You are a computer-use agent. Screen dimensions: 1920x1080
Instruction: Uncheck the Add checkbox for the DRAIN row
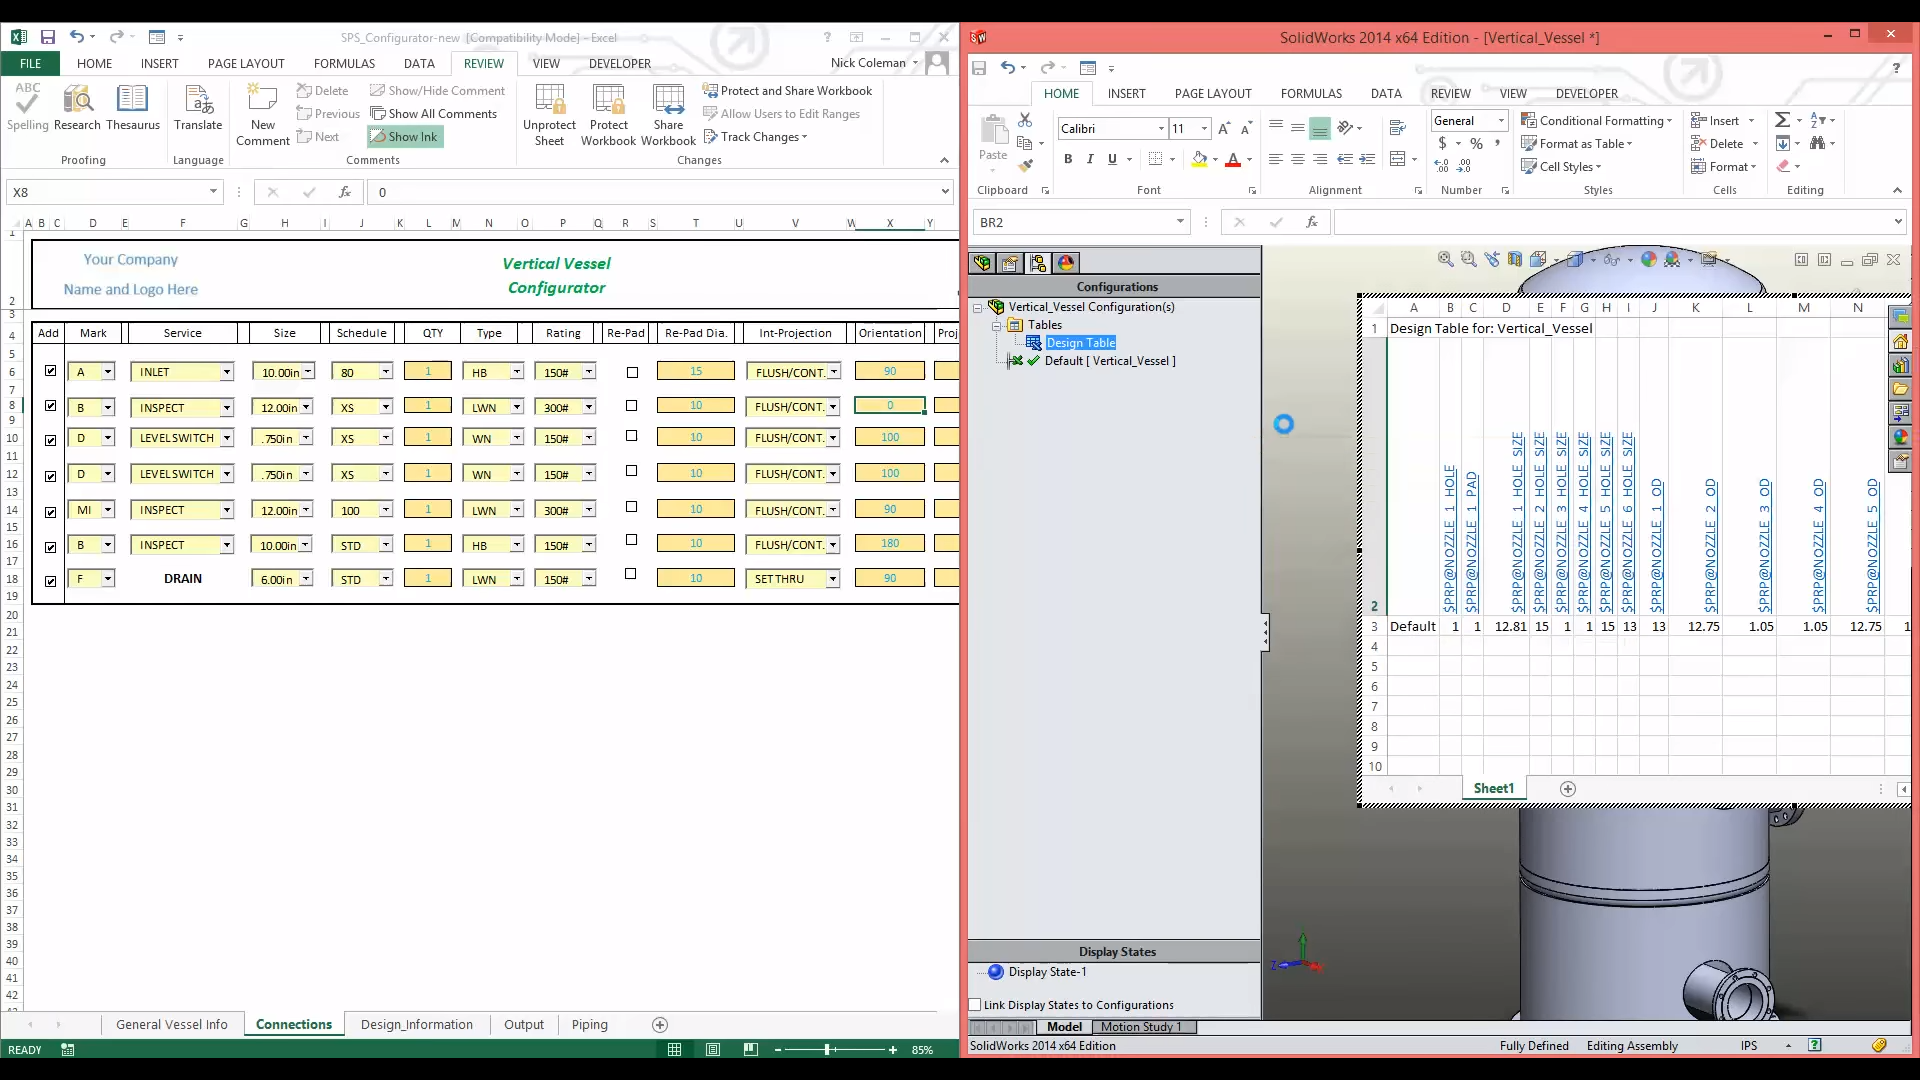[50, 580]
